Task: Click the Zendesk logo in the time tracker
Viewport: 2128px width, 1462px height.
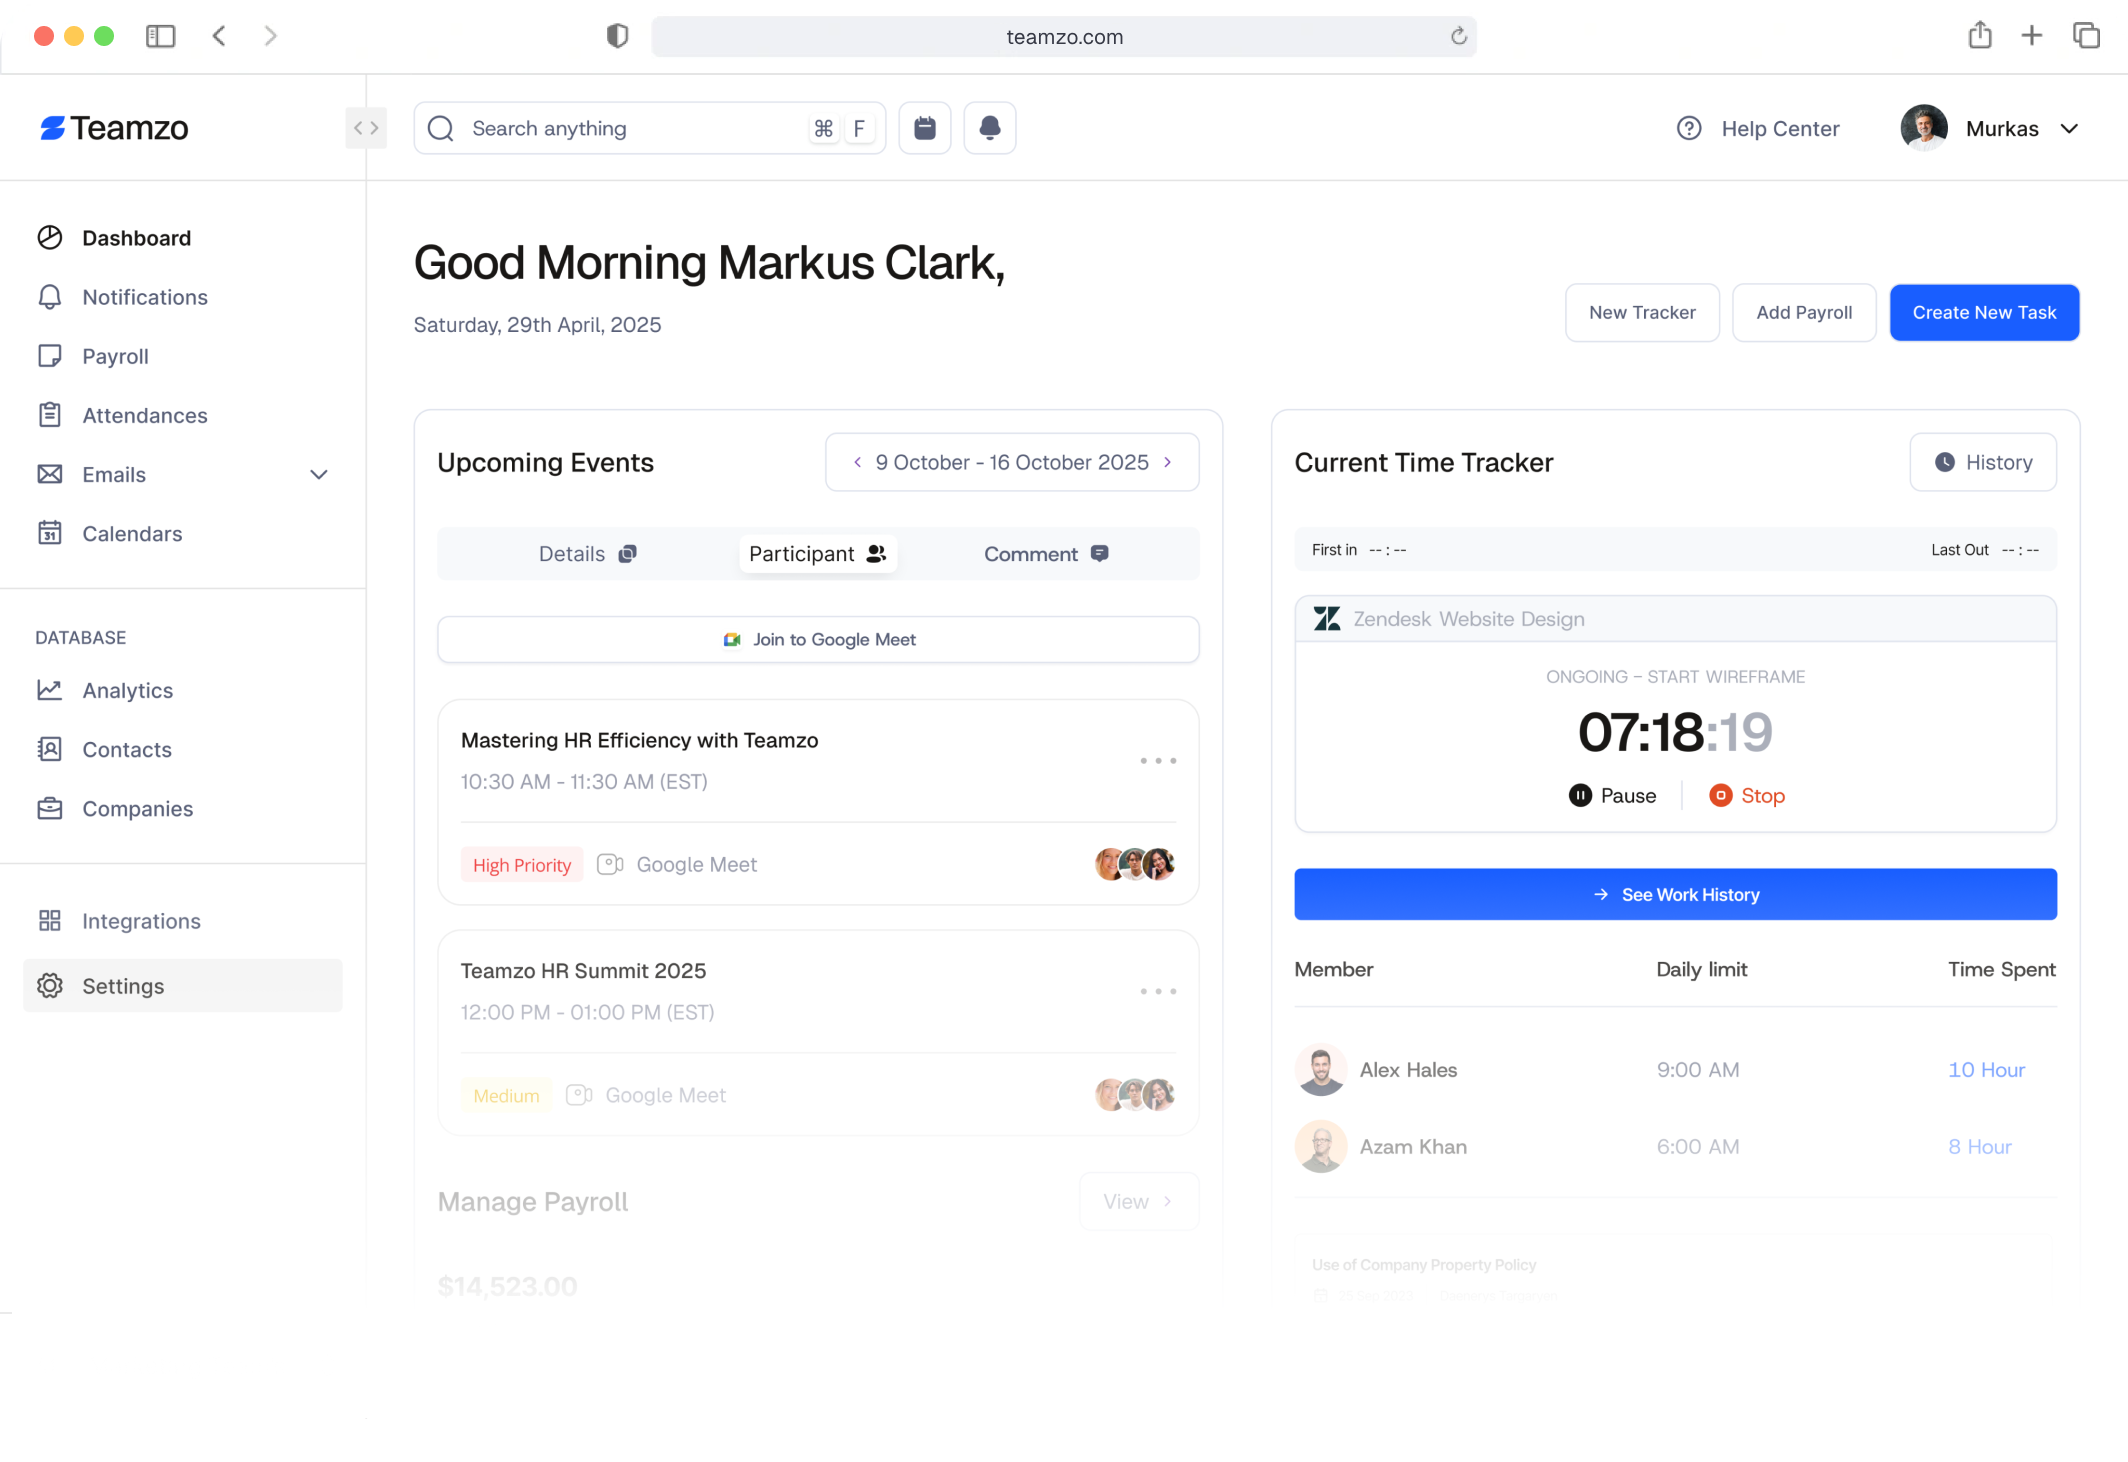Action: [1327, 618]
